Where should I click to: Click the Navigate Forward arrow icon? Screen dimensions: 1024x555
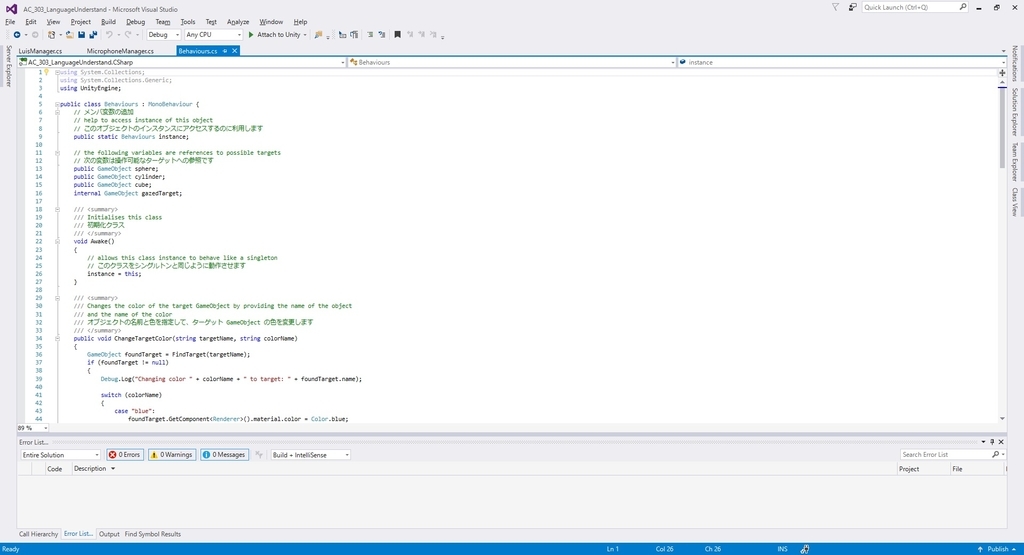pos(35,35)
